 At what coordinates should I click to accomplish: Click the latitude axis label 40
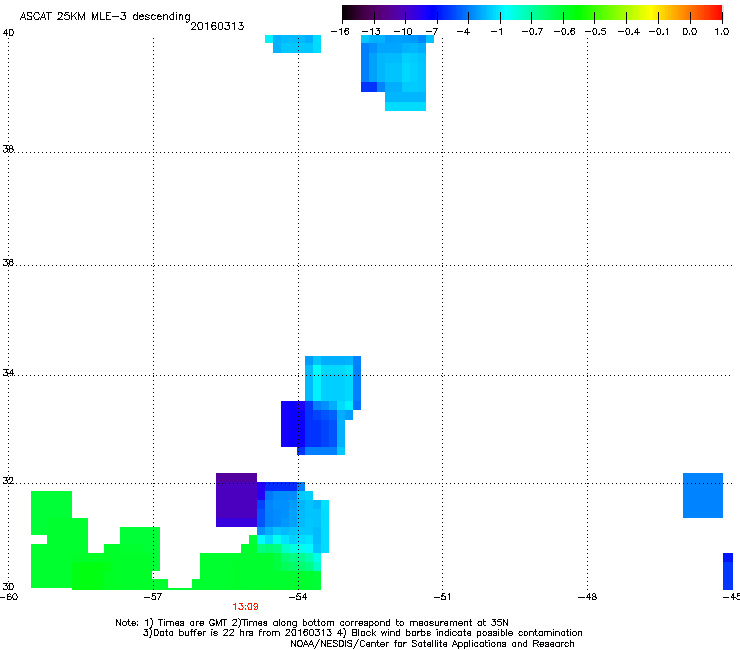point(8,33)
